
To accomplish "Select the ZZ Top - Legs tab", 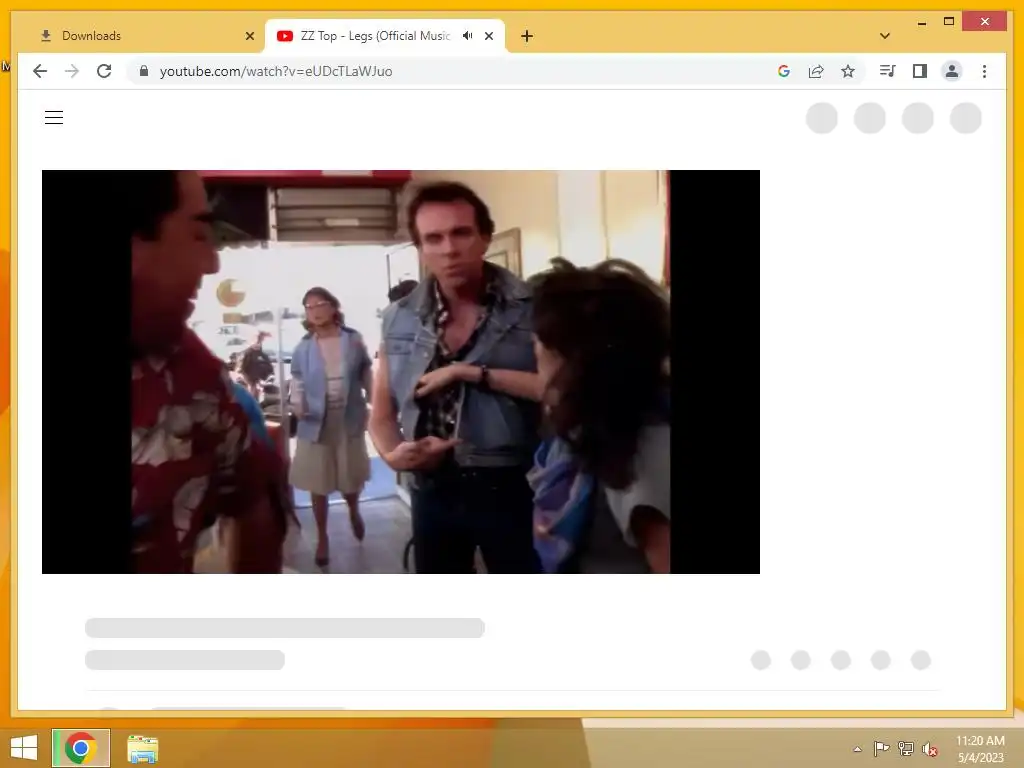I will coord(374,36).
